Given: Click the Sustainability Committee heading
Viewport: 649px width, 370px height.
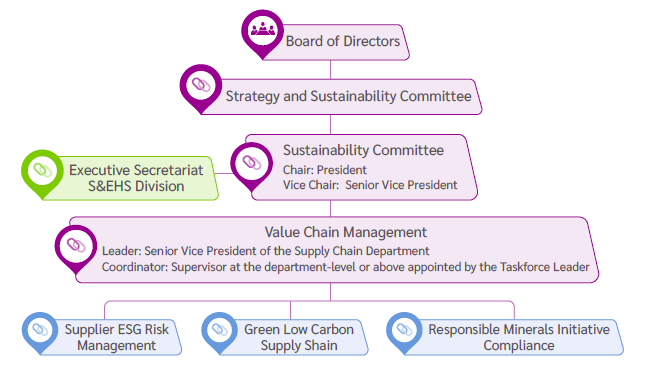Looking at the screenshot, I should pyautogui.click(x=363, y=150).
